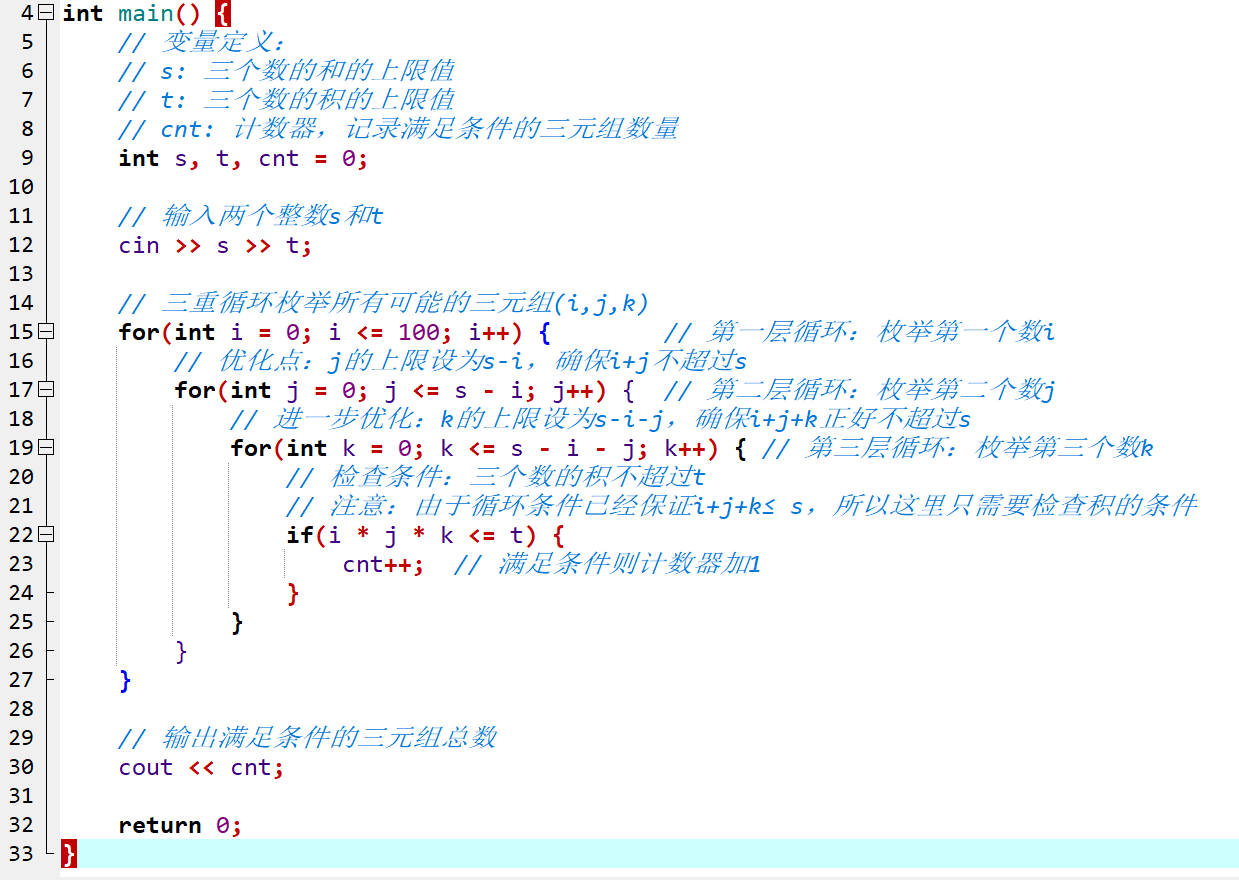Click the red closing brace on line 24
The height and width of the screenshot is (880, 1239).
point(293,594)
